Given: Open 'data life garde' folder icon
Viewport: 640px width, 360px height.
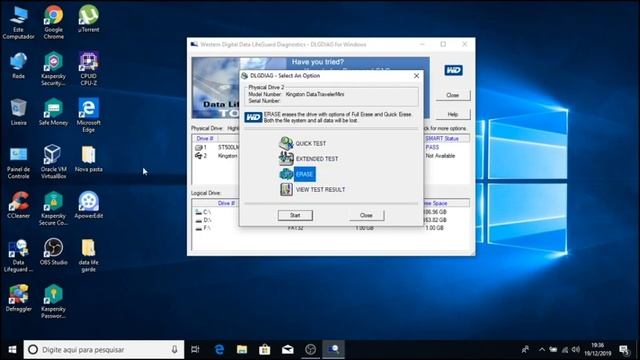Looking at the screenshot, I should (89, 255).
